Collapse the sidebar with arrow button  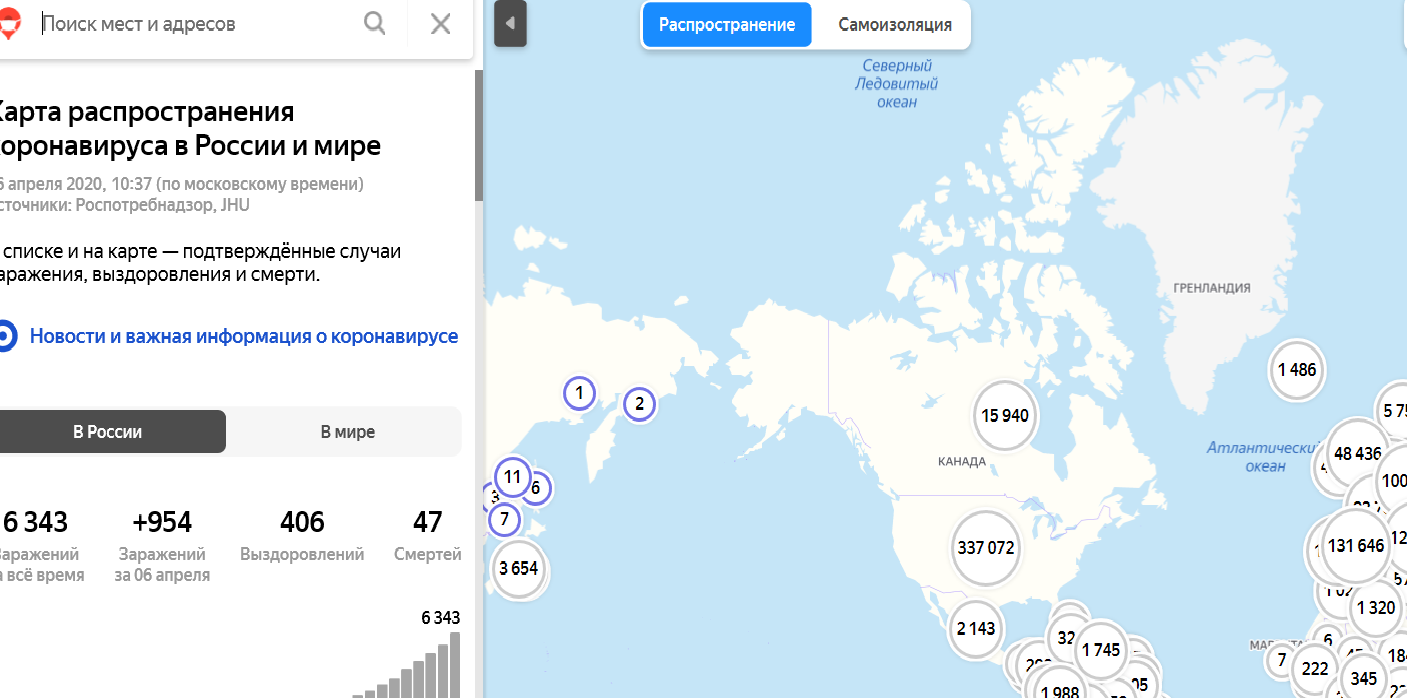tap(510, 24)
